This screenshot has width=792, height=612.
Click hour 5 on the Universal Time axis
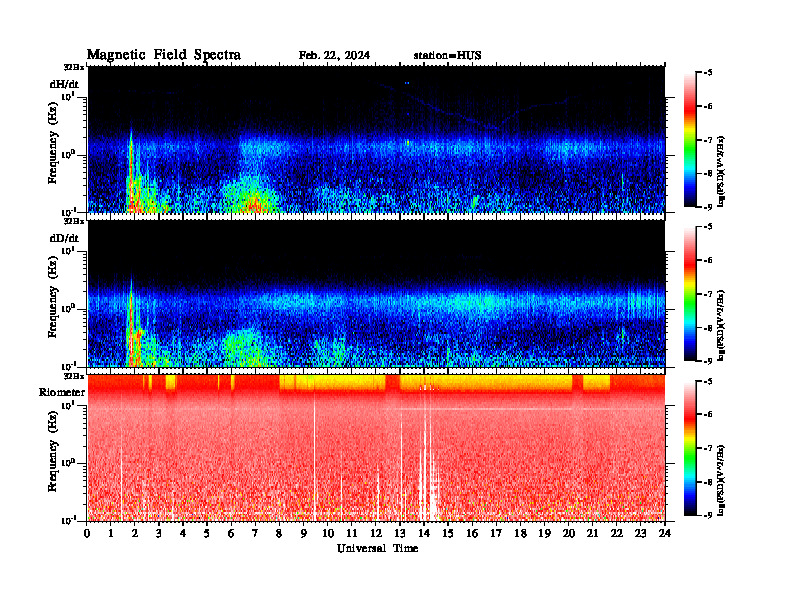[x=207, y=534]
